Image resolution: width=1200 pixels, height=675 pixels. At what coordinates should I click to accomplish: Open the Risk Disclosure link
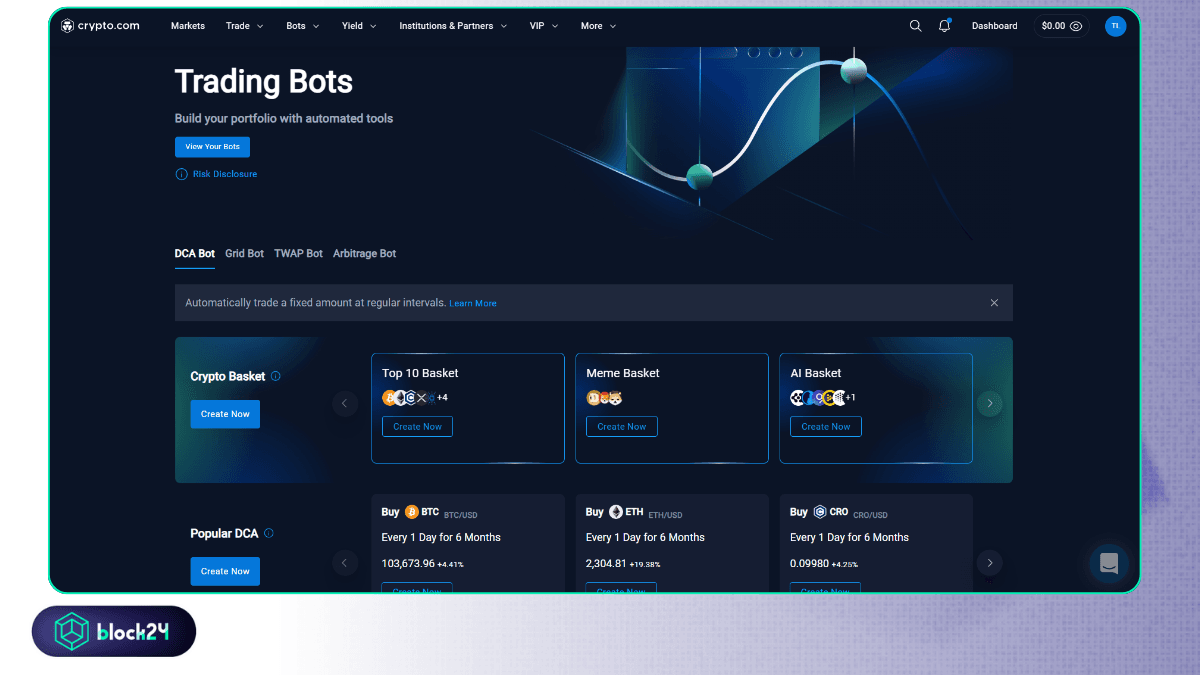pos(225,174)
